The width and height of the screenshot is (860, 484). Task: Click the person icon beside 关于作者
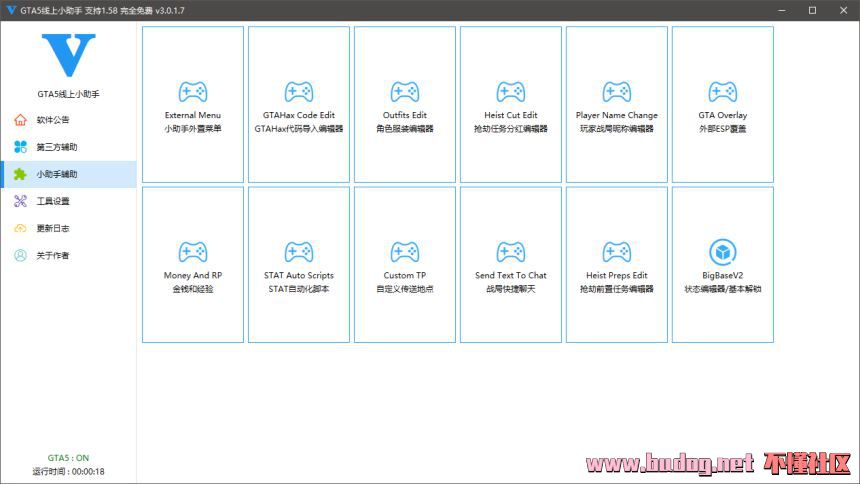click(x=20, y=255)
